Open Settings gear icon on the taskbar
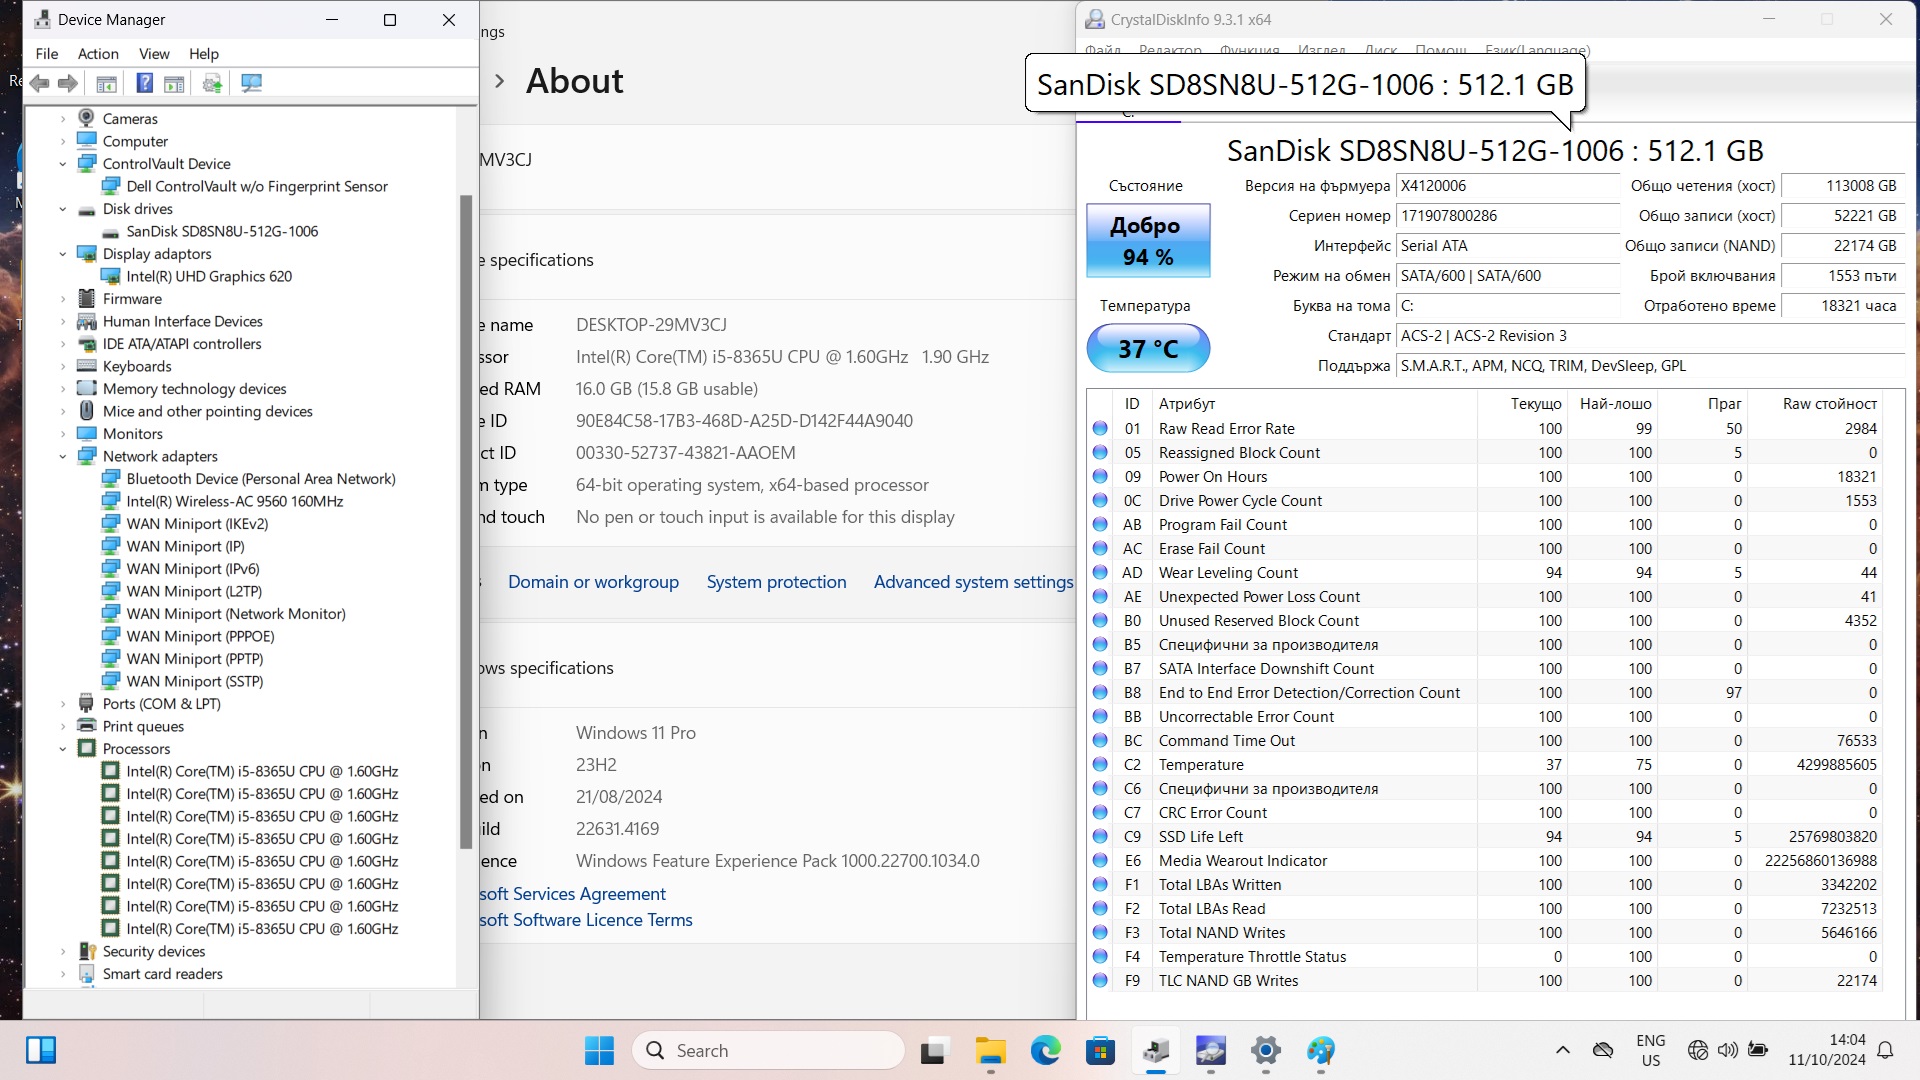Viewport: 1920px width, 1080px height. [1266, 1050]
